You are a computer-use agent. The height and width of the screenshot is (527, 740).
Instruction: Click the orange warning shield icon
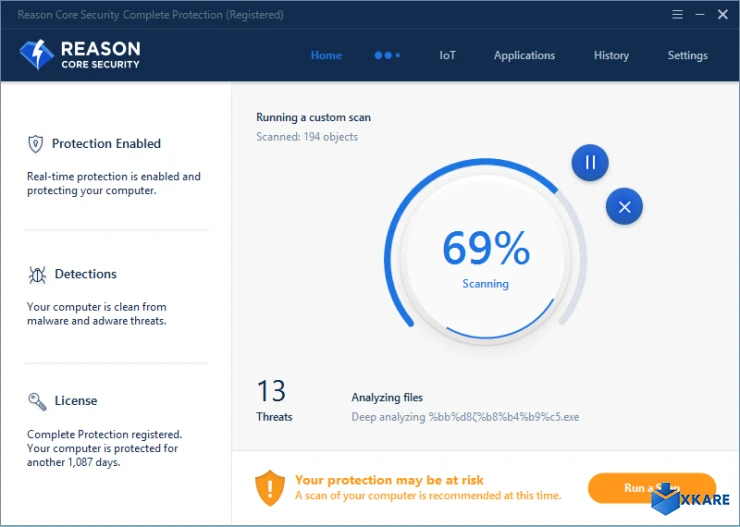coord(270,488)
